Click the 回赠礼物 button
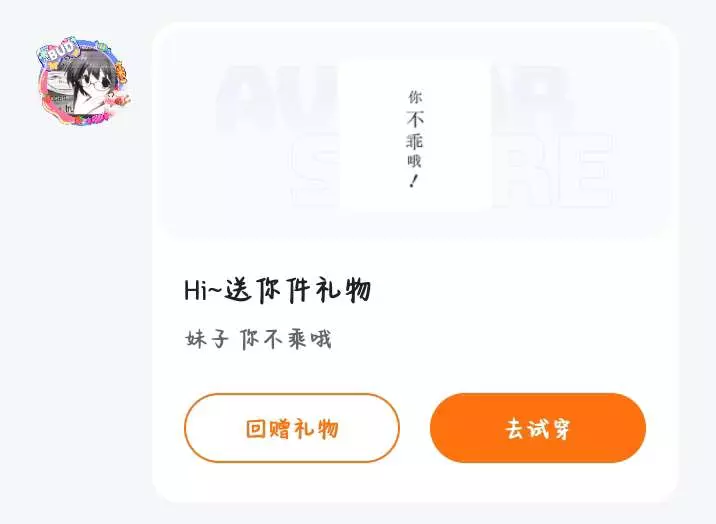The height and width of the screenshot is (524, 716). pos(292,428)
